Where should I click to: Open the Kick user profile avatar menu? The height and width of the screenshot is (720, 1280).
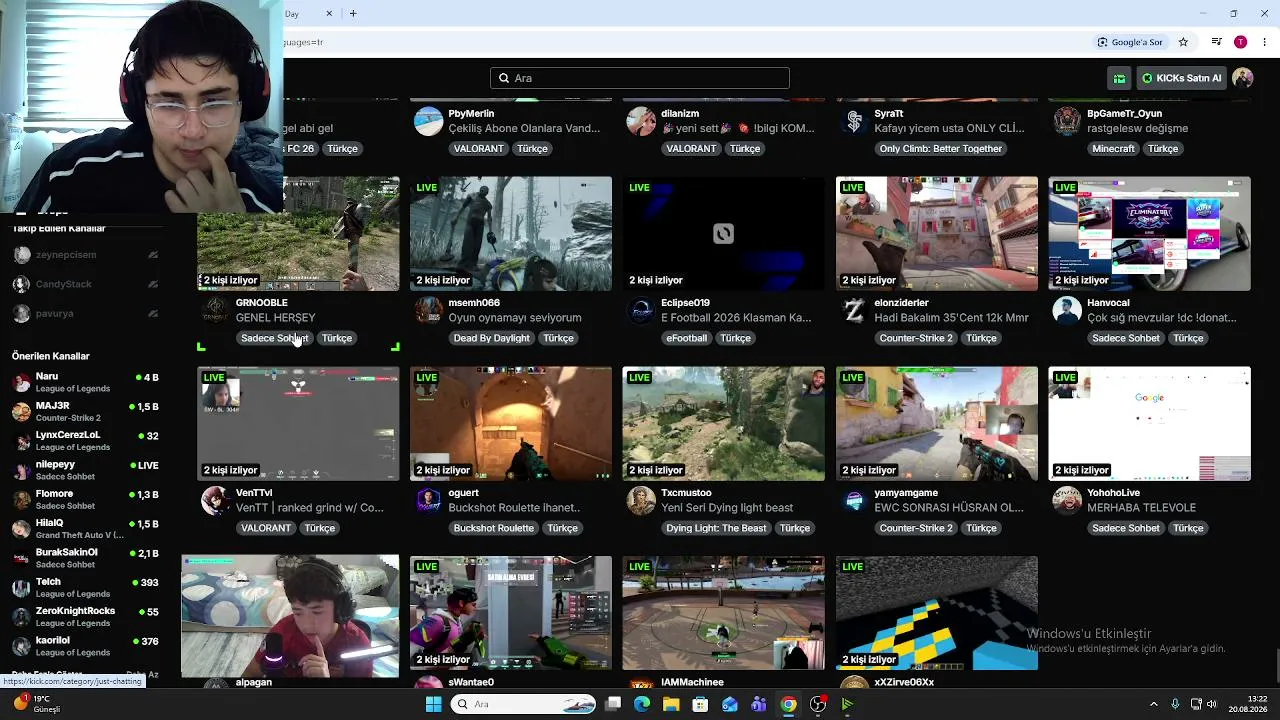[x=1243, y=78]
